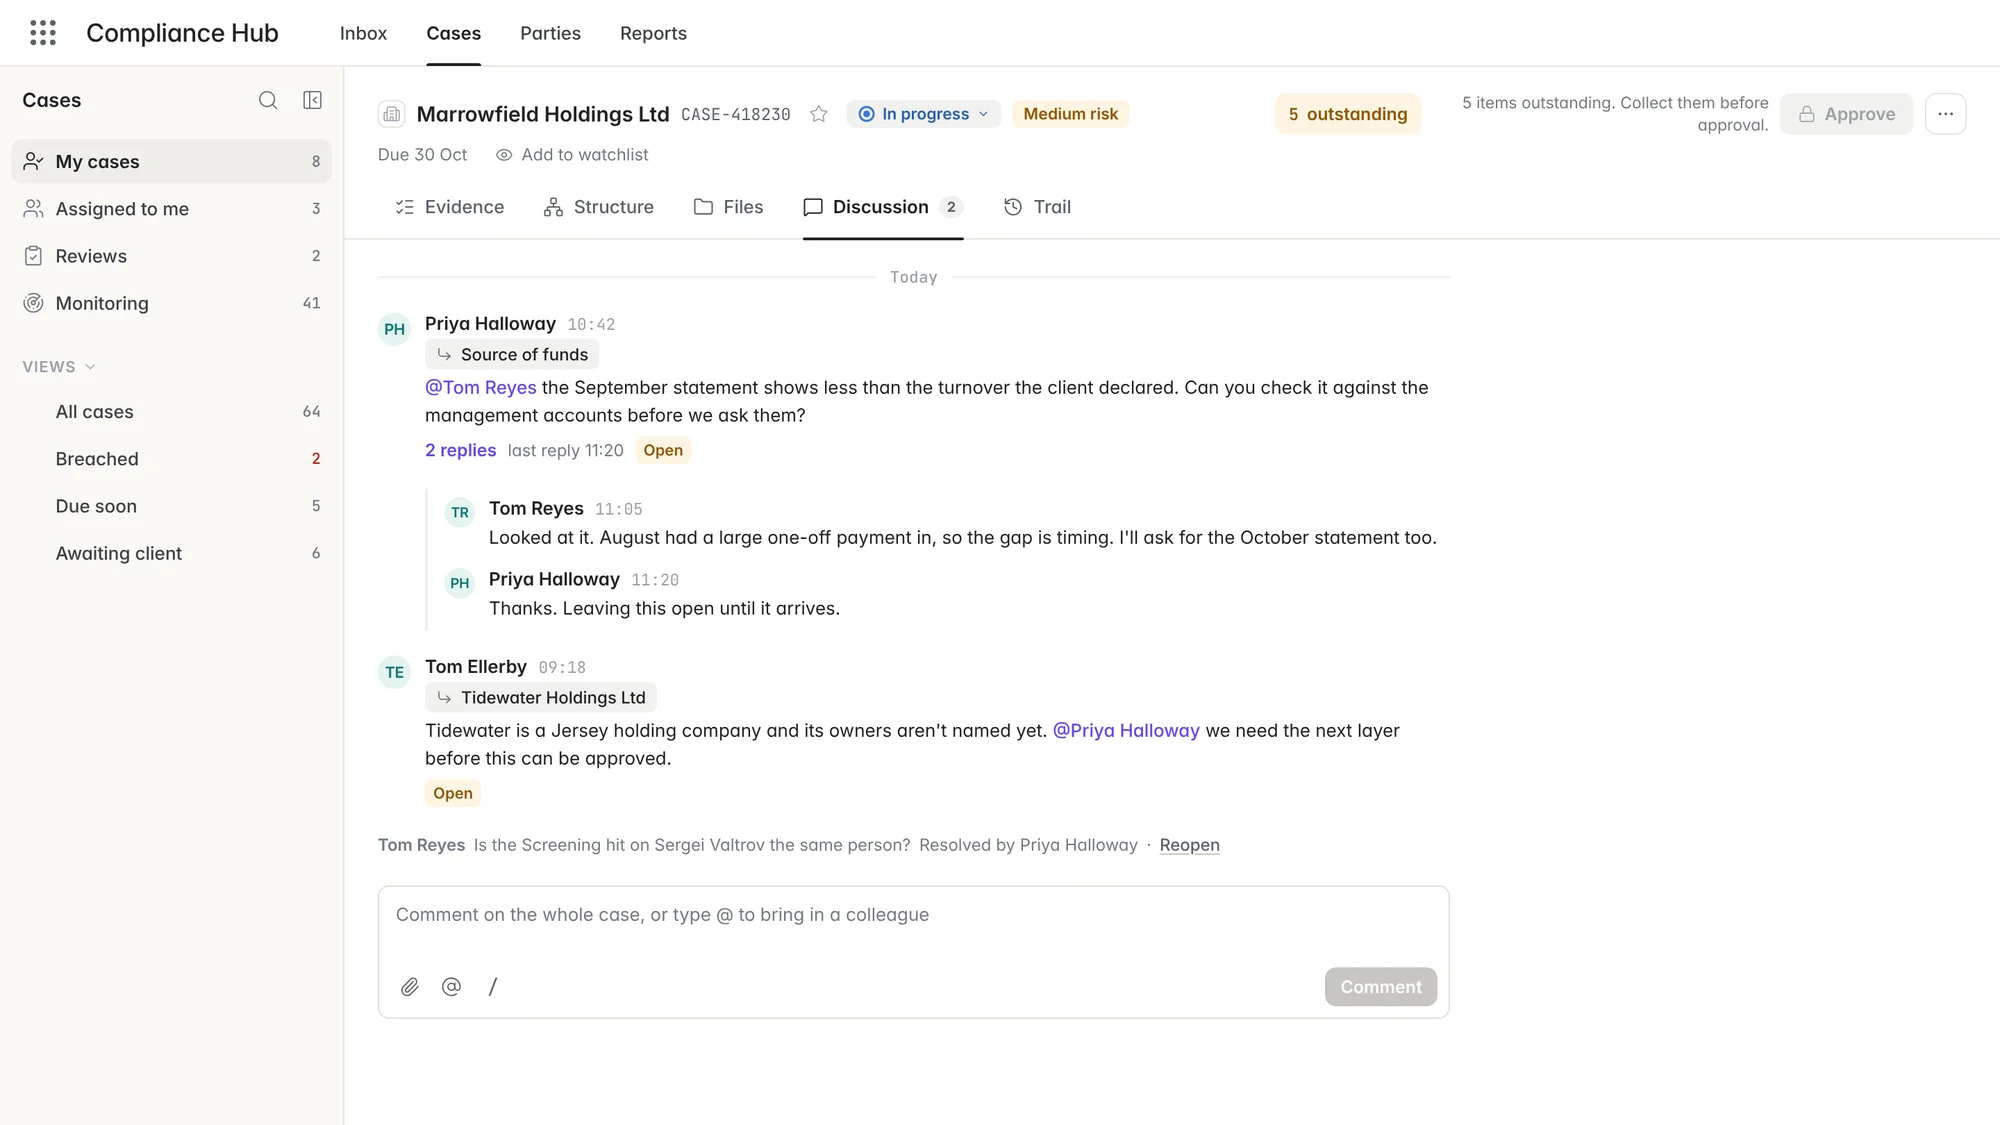Attach a file with the paperclip icon
Image resolution: width=2000 pixels, height=1125 pixels.
click(x=410, y=987)
